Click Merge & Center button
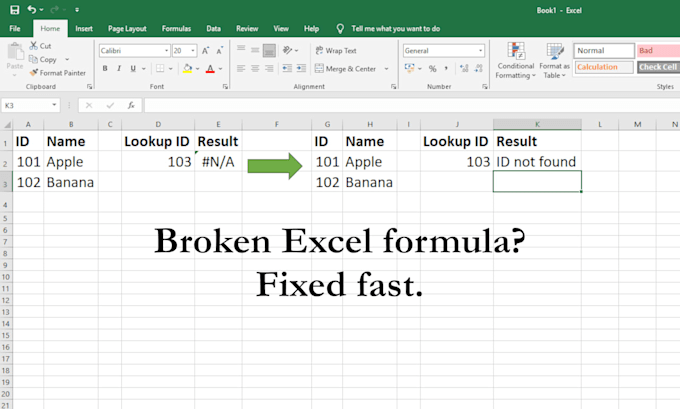The width and height of the screenshot is (680, 409). [346, 69]
